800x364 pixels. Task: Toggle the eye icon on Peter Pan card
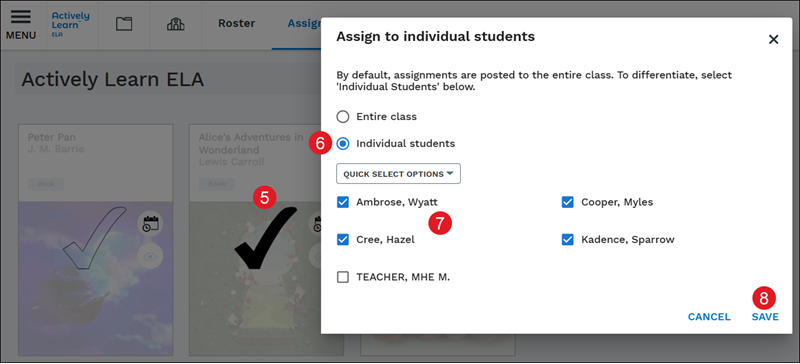tap(151, 257)
